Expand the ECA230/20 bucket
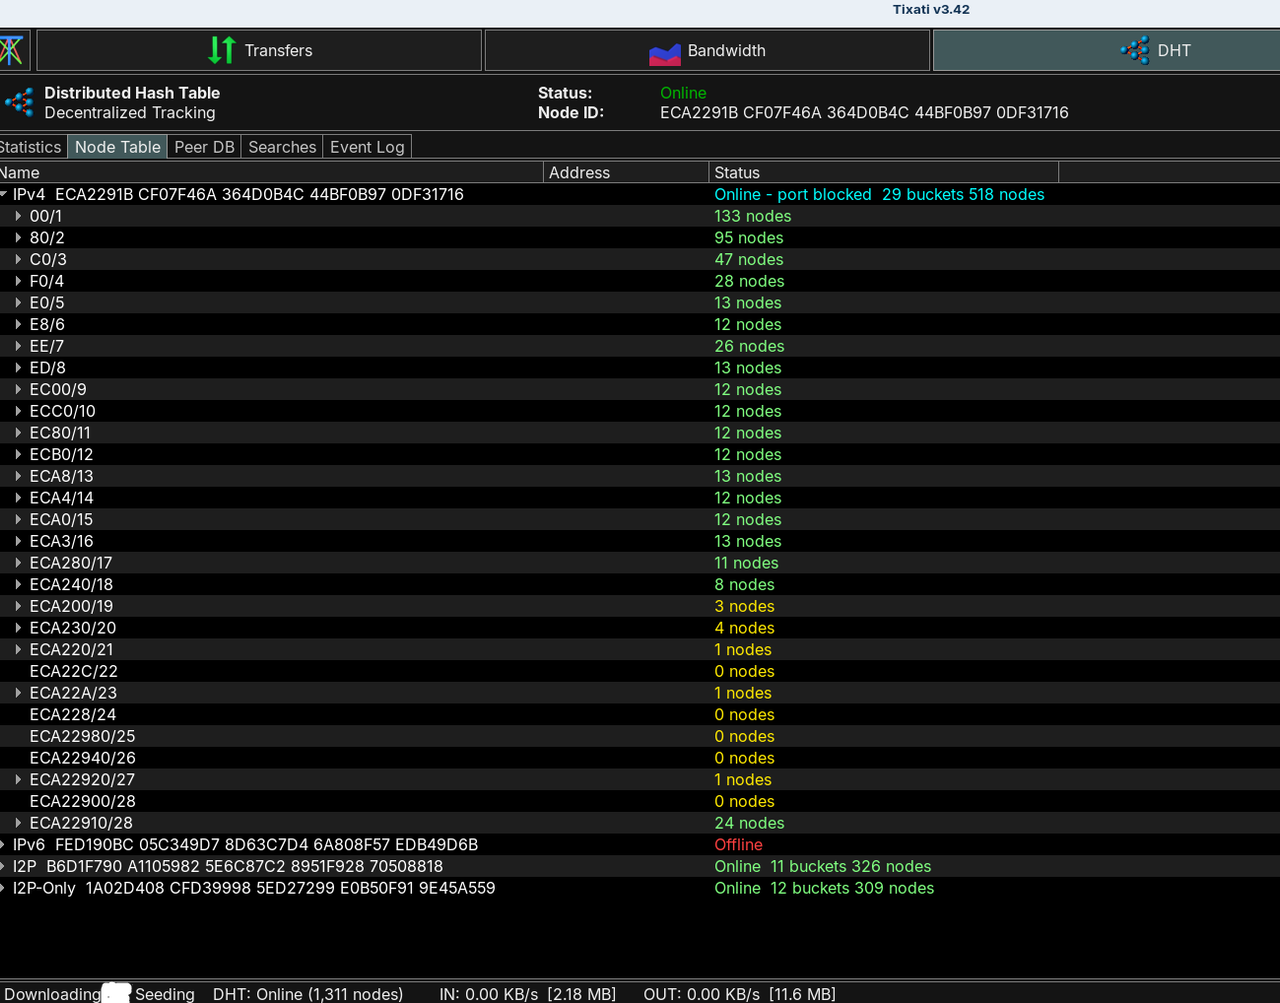The height and width of the screenshot is (1003, 1280). (x=18, y=628)
